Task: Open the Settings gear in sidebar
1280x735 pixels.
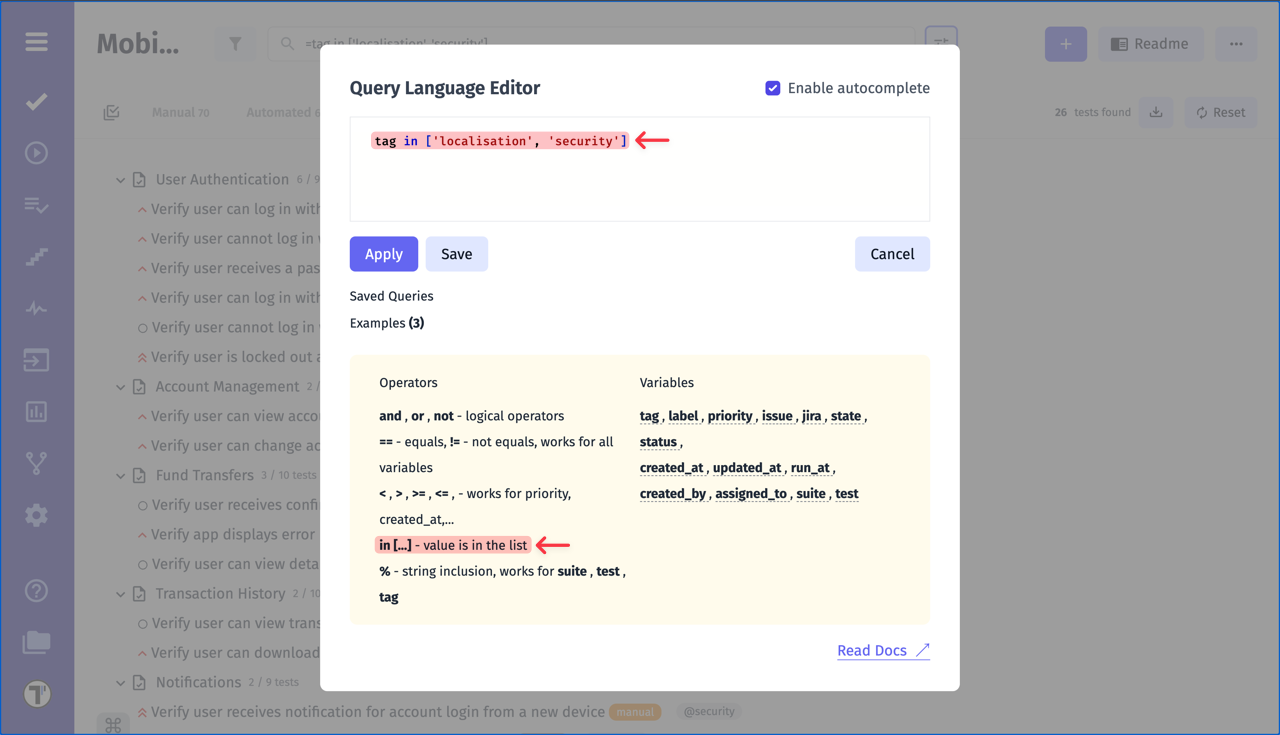Action: pos(37,515)
